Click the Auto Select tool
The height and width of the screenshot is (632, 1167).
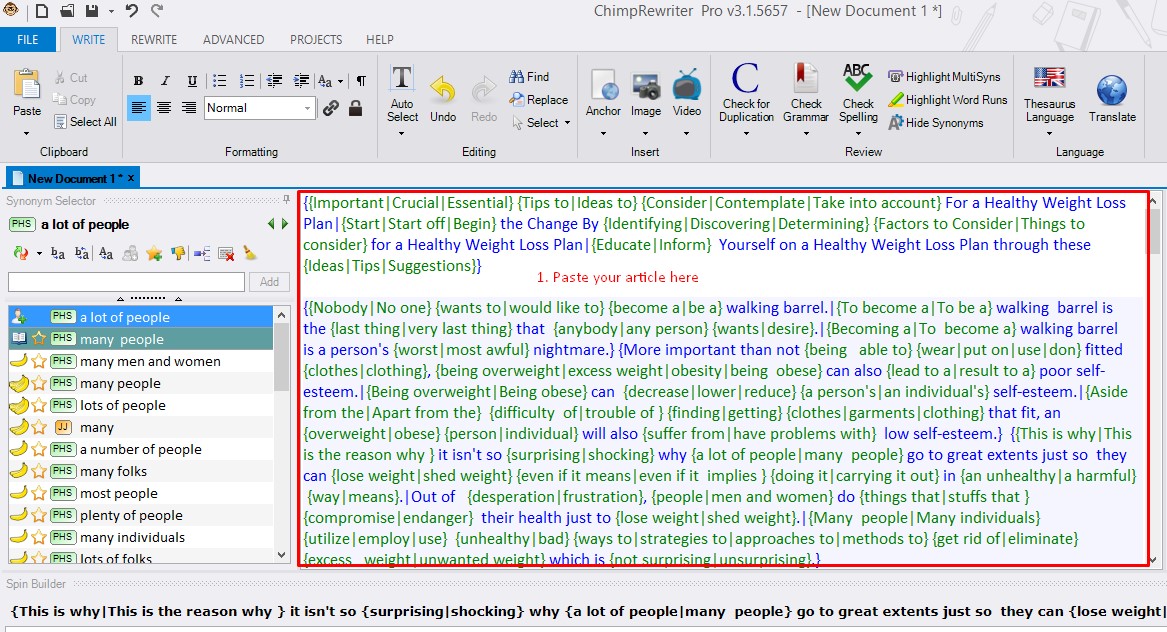click(402, 94)
